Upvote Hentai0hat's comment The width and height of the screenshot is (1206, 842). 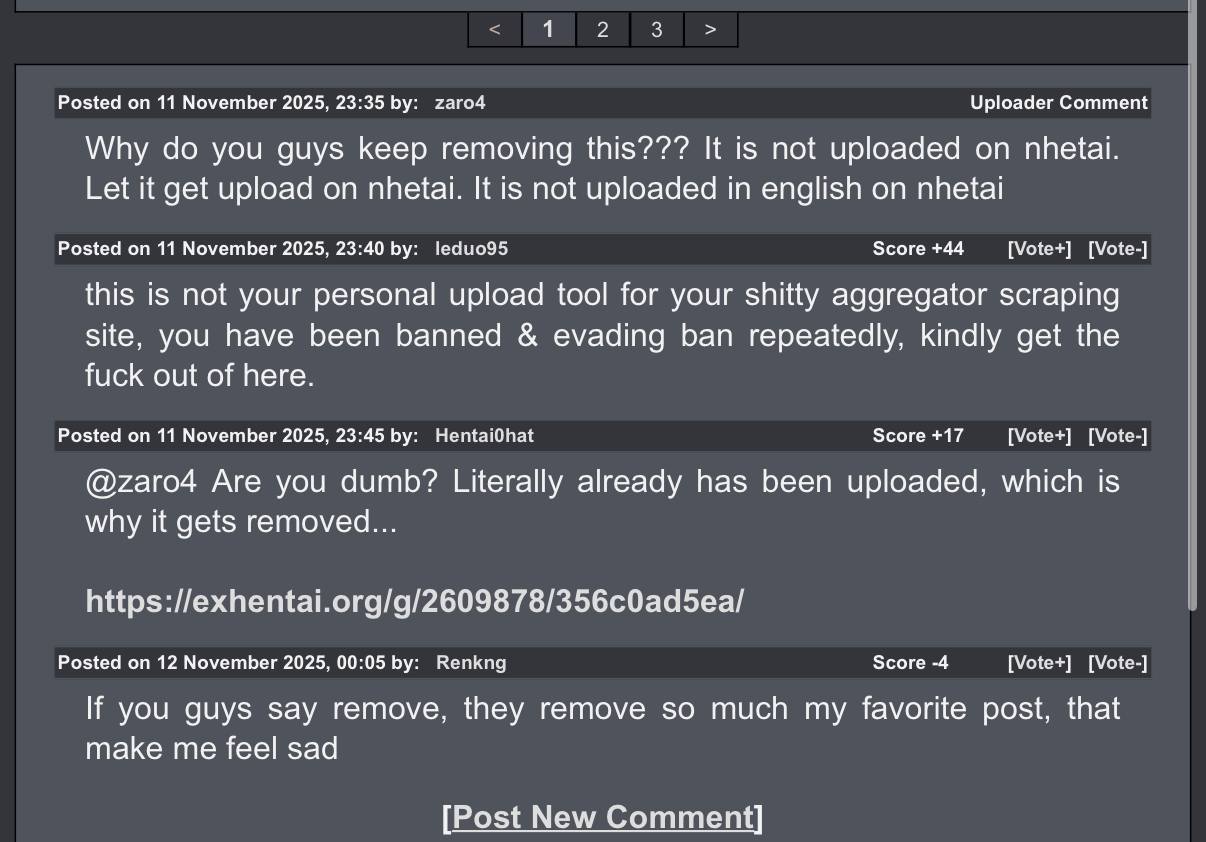(1039, 436)
